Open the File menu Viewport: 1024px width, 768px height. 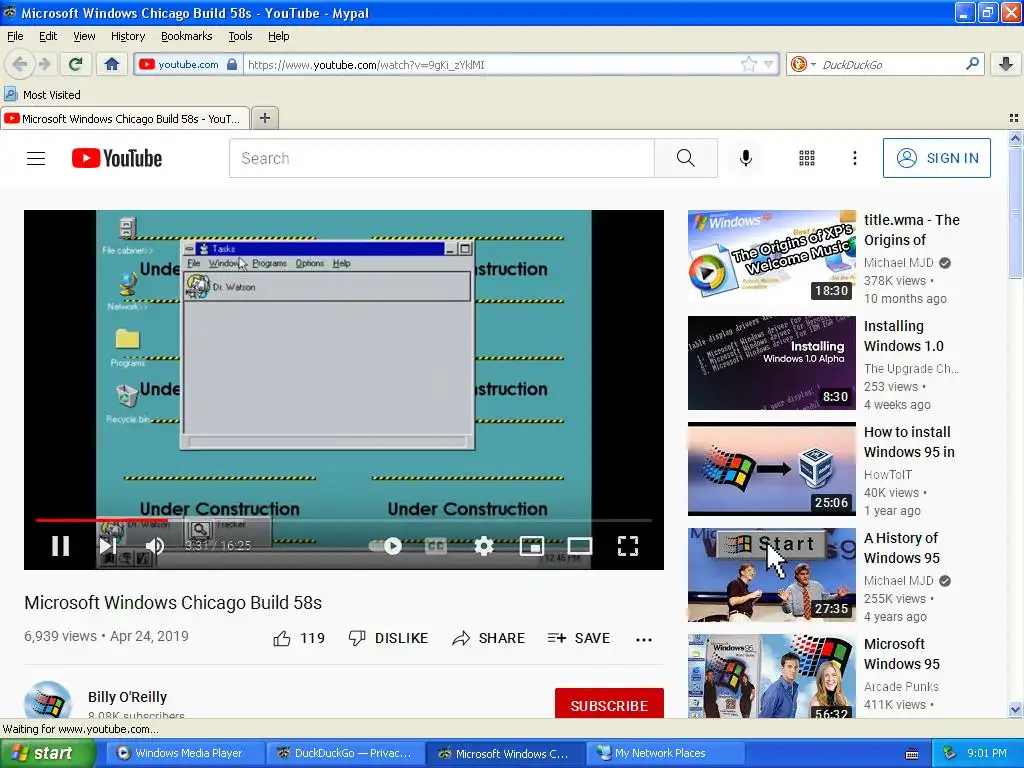click(x=15, y=36)
